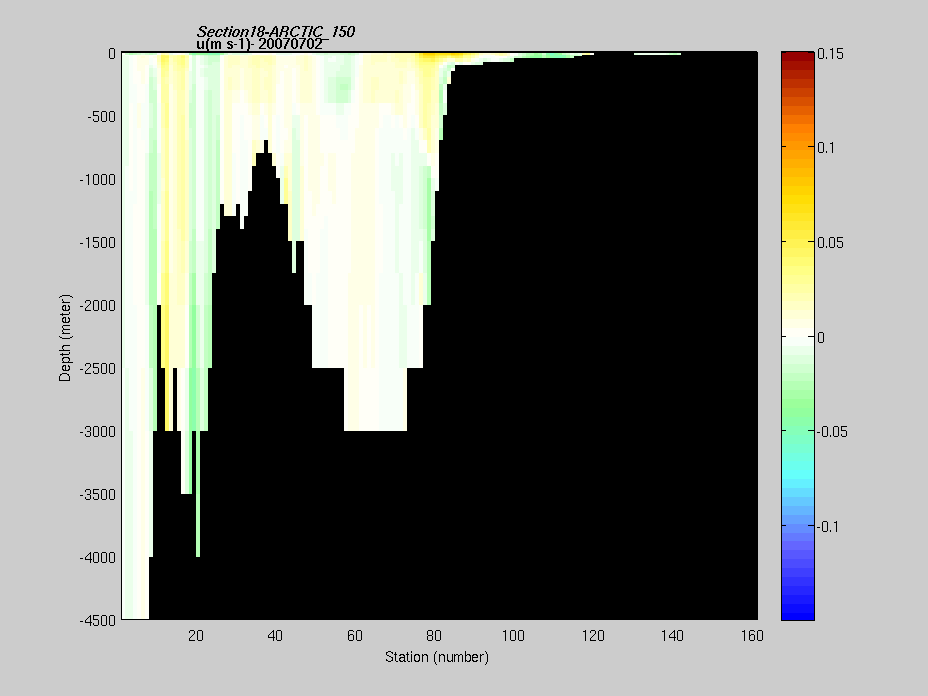928x696 pixels.
Task: Click the depth tick label '-500'
Action: (101, 117)
